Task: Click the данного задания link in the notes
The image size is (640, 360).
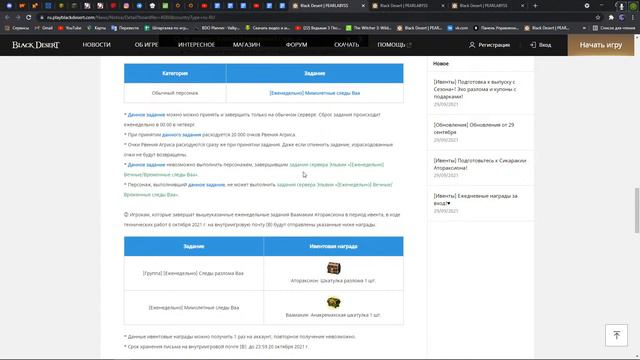Action: point(181,135)
